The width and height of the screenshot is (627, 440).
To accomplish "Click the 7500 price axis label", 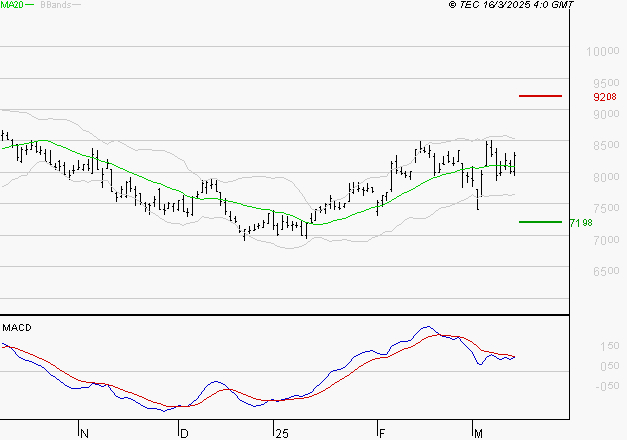I will coord(606,208).
